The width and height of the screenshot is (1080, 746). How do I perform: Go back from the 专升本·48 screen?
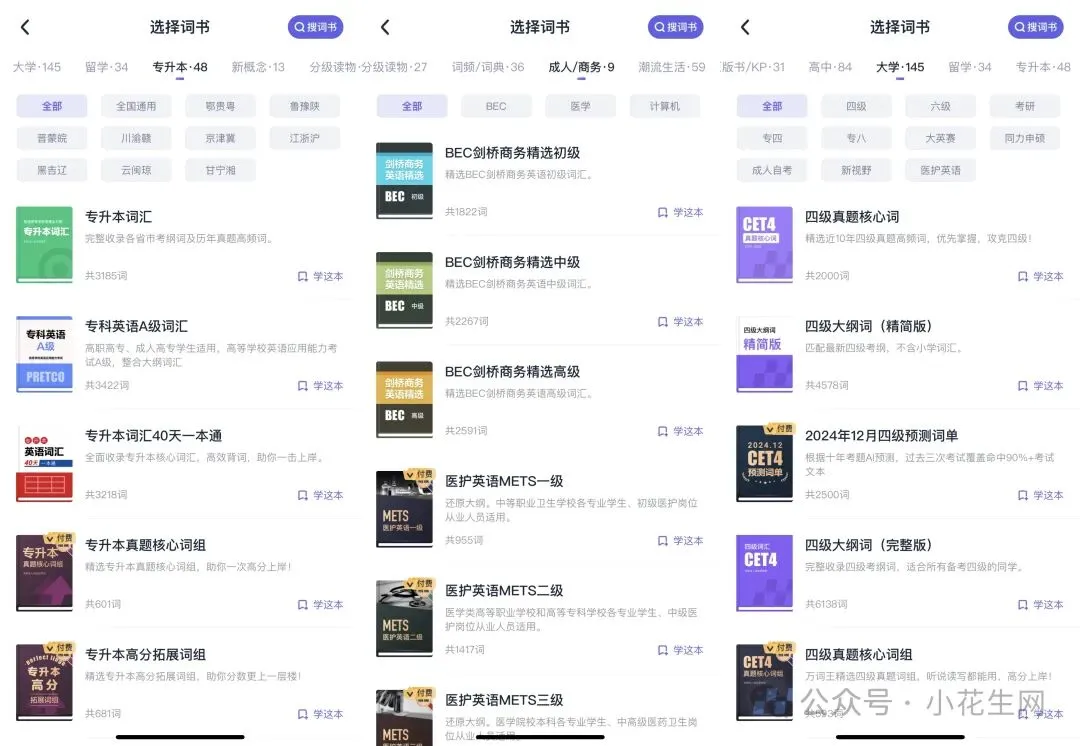tap(25, 28)
